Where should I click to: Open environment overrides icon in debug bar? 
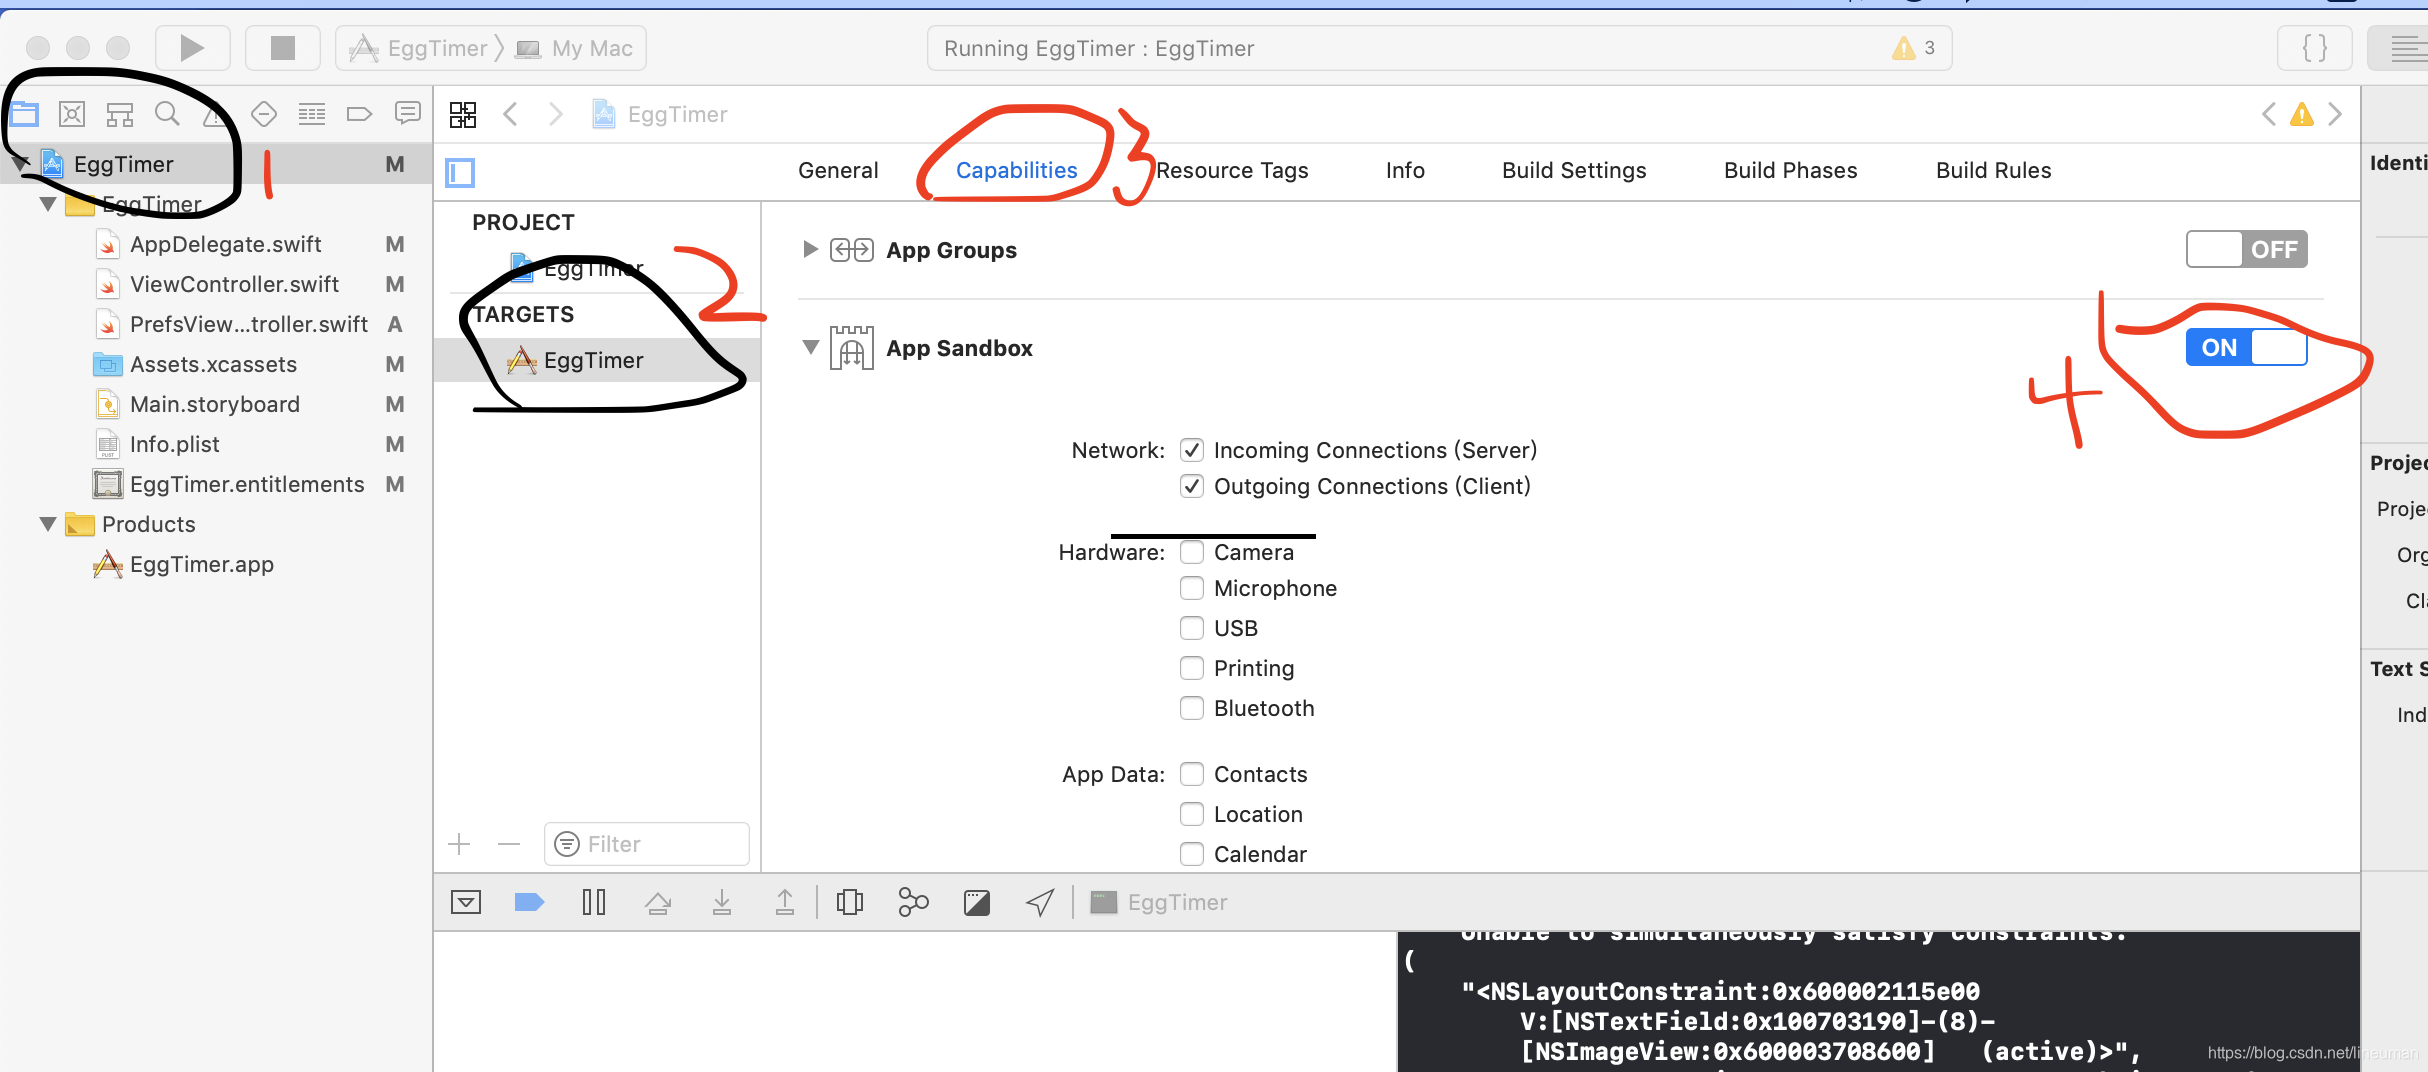(x=977, y=902)
